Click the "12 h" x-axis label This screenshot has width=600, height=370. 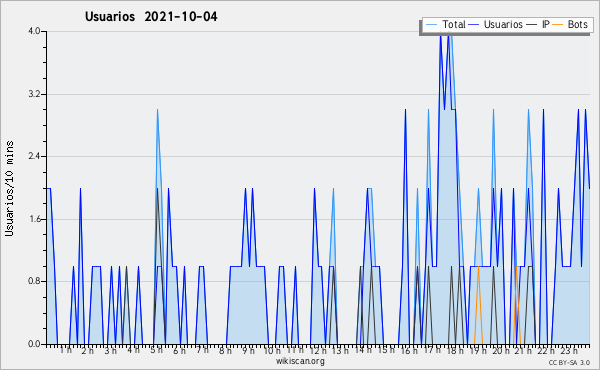coord(318,351)
